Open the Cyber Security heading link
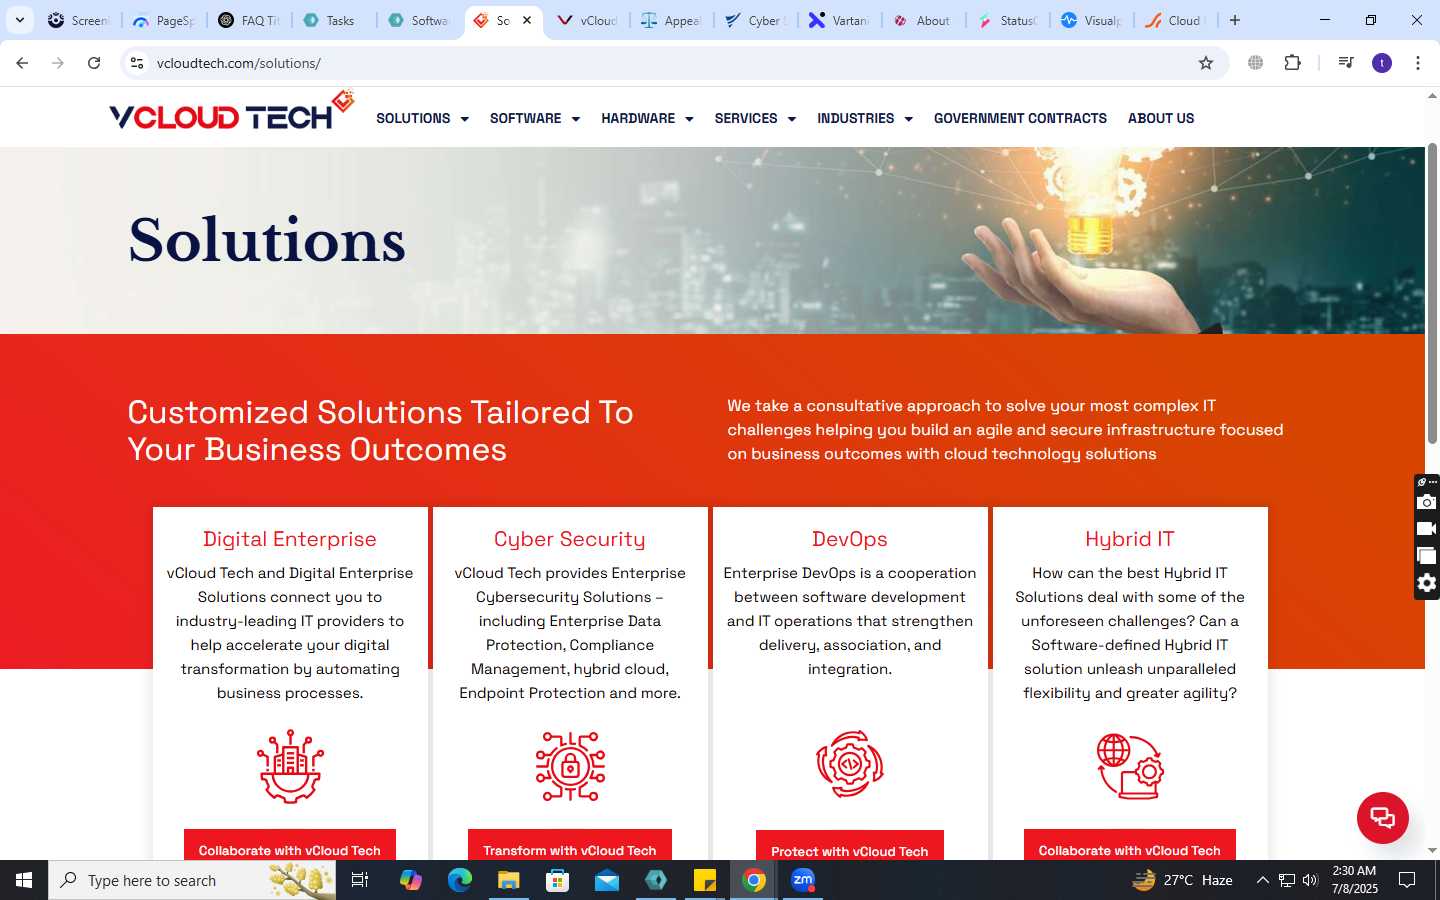Screen dimensions: 1440x900 pos(570,539)
